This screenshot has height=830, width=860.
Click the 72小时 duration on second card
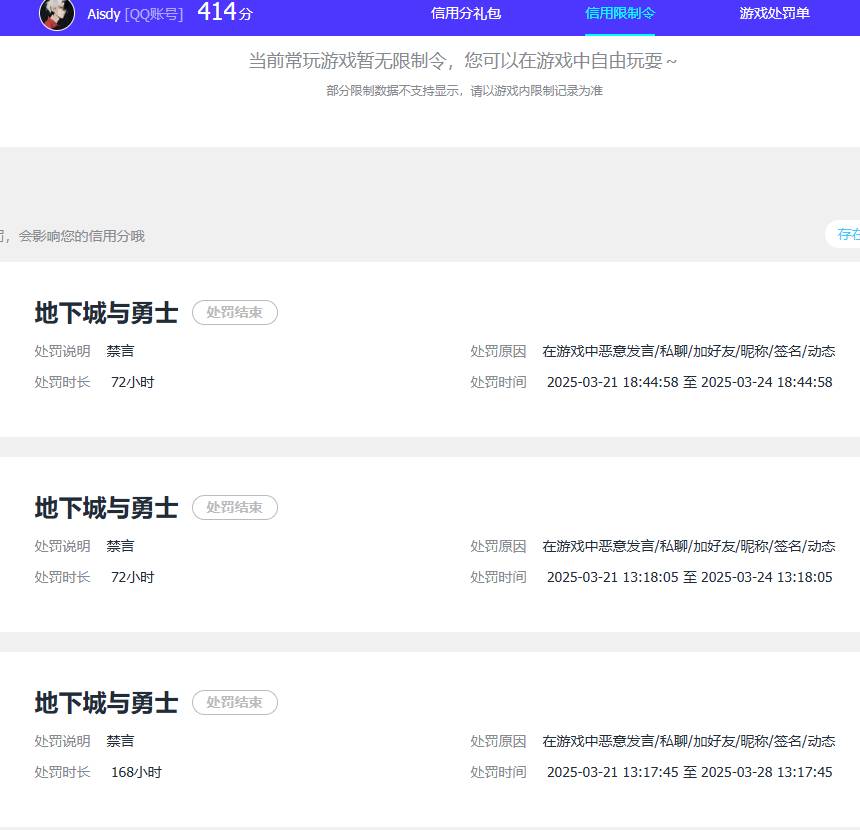tap(131, 576)
